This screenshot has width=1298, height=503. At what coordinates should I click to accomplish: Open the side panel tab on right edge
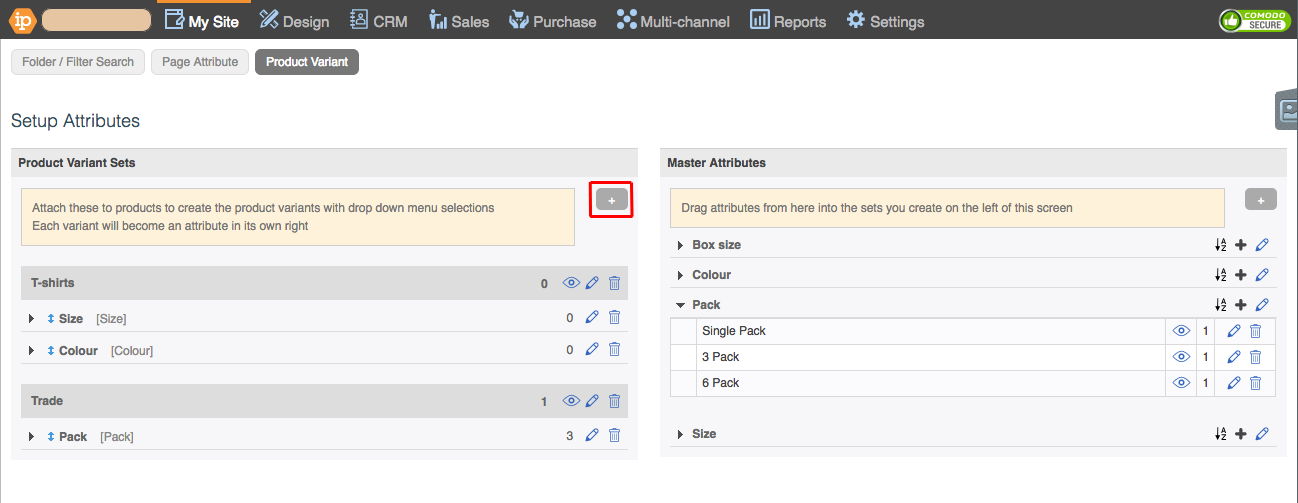(1288, 110)
